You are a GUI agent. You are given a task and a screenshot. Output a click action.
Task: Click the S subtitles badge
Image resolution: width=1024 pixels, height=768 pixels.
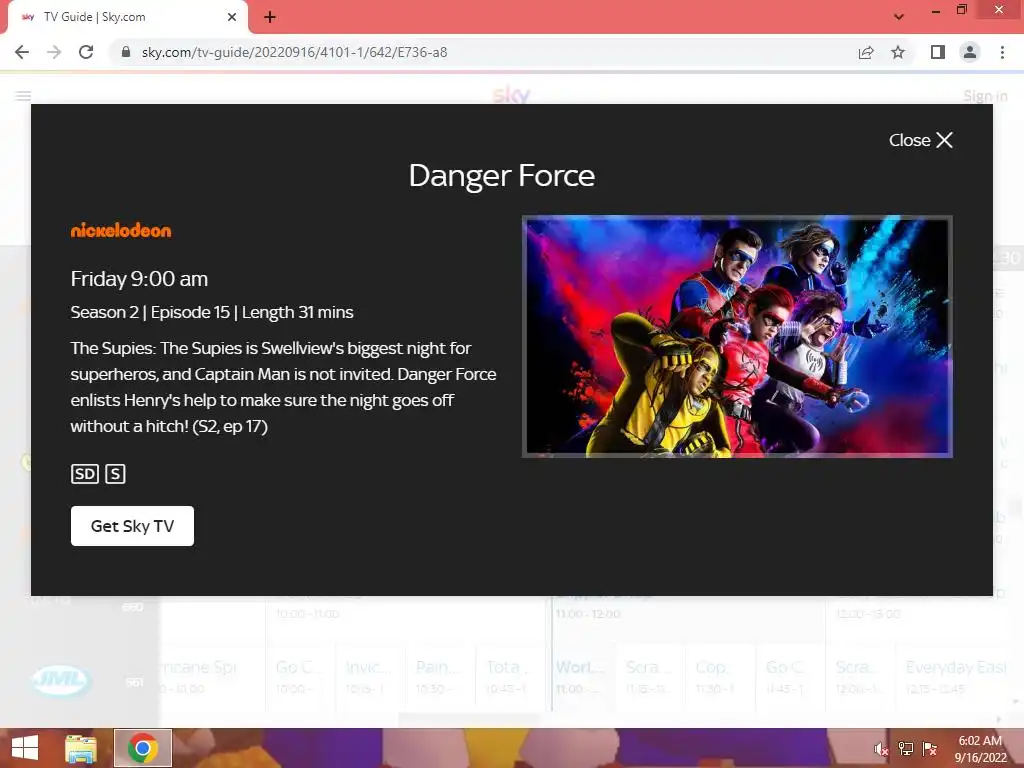115,474
